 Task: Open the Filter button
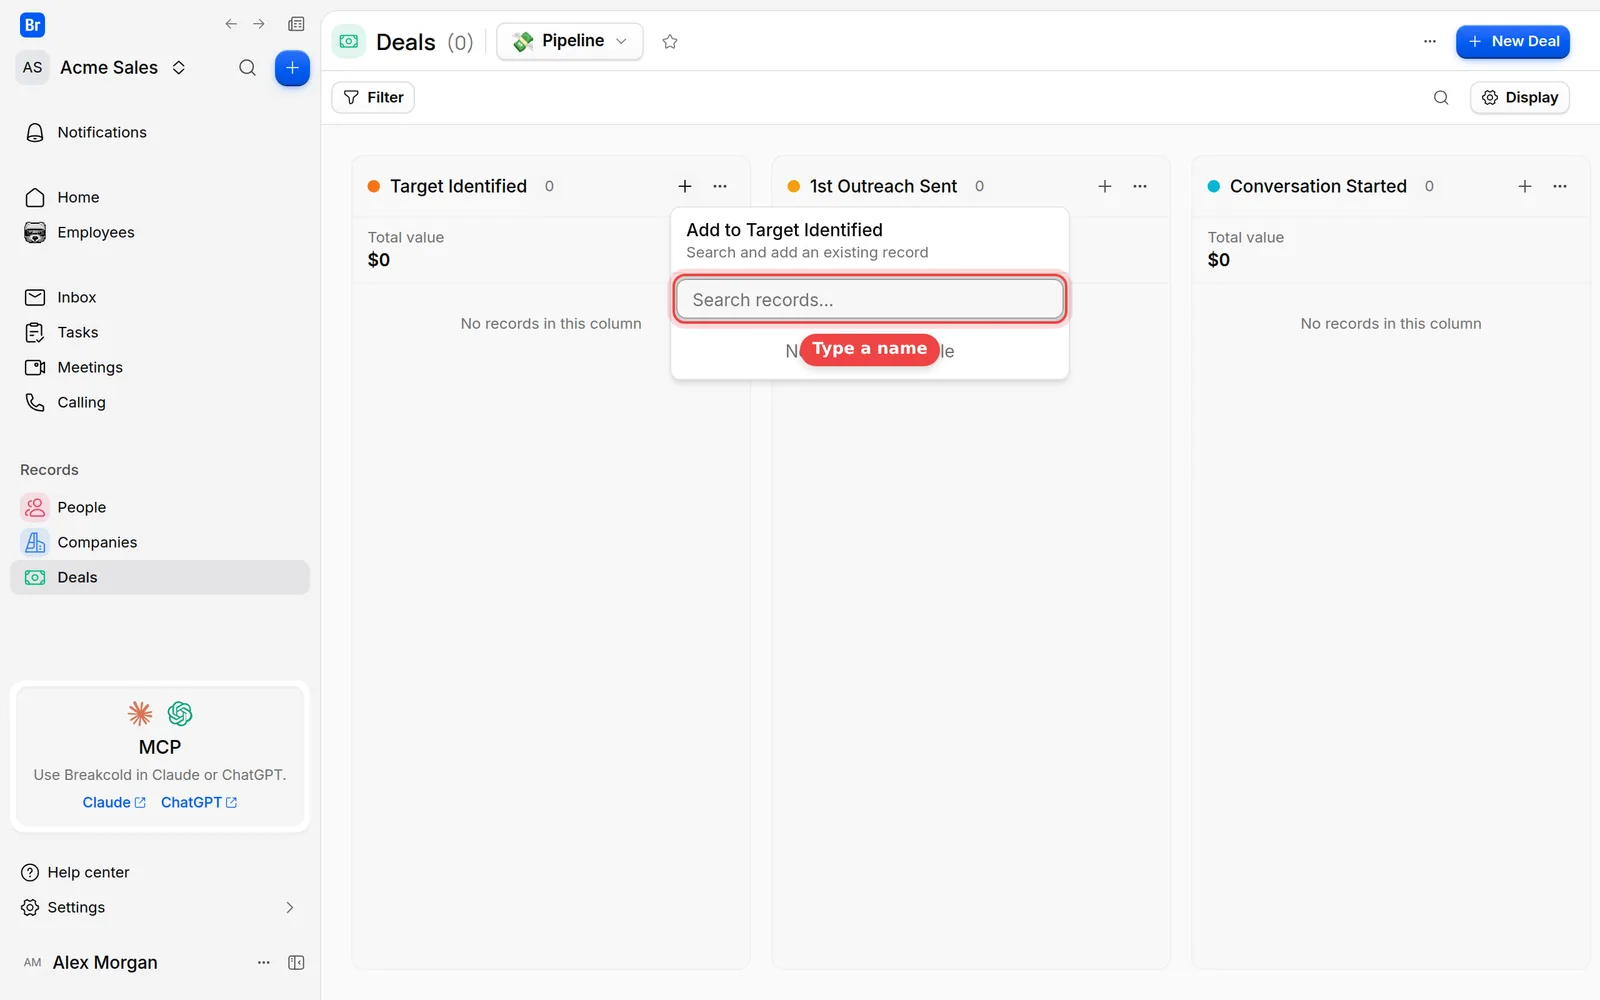point(373,97)
